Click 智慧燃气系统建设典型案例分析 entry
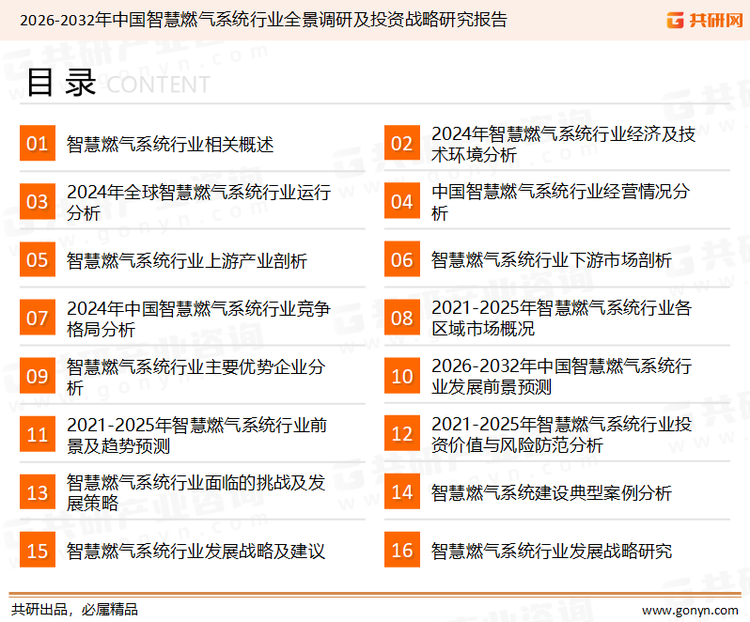Image resolution: width=750 pixels, height=622 pixels. (551, 493)
